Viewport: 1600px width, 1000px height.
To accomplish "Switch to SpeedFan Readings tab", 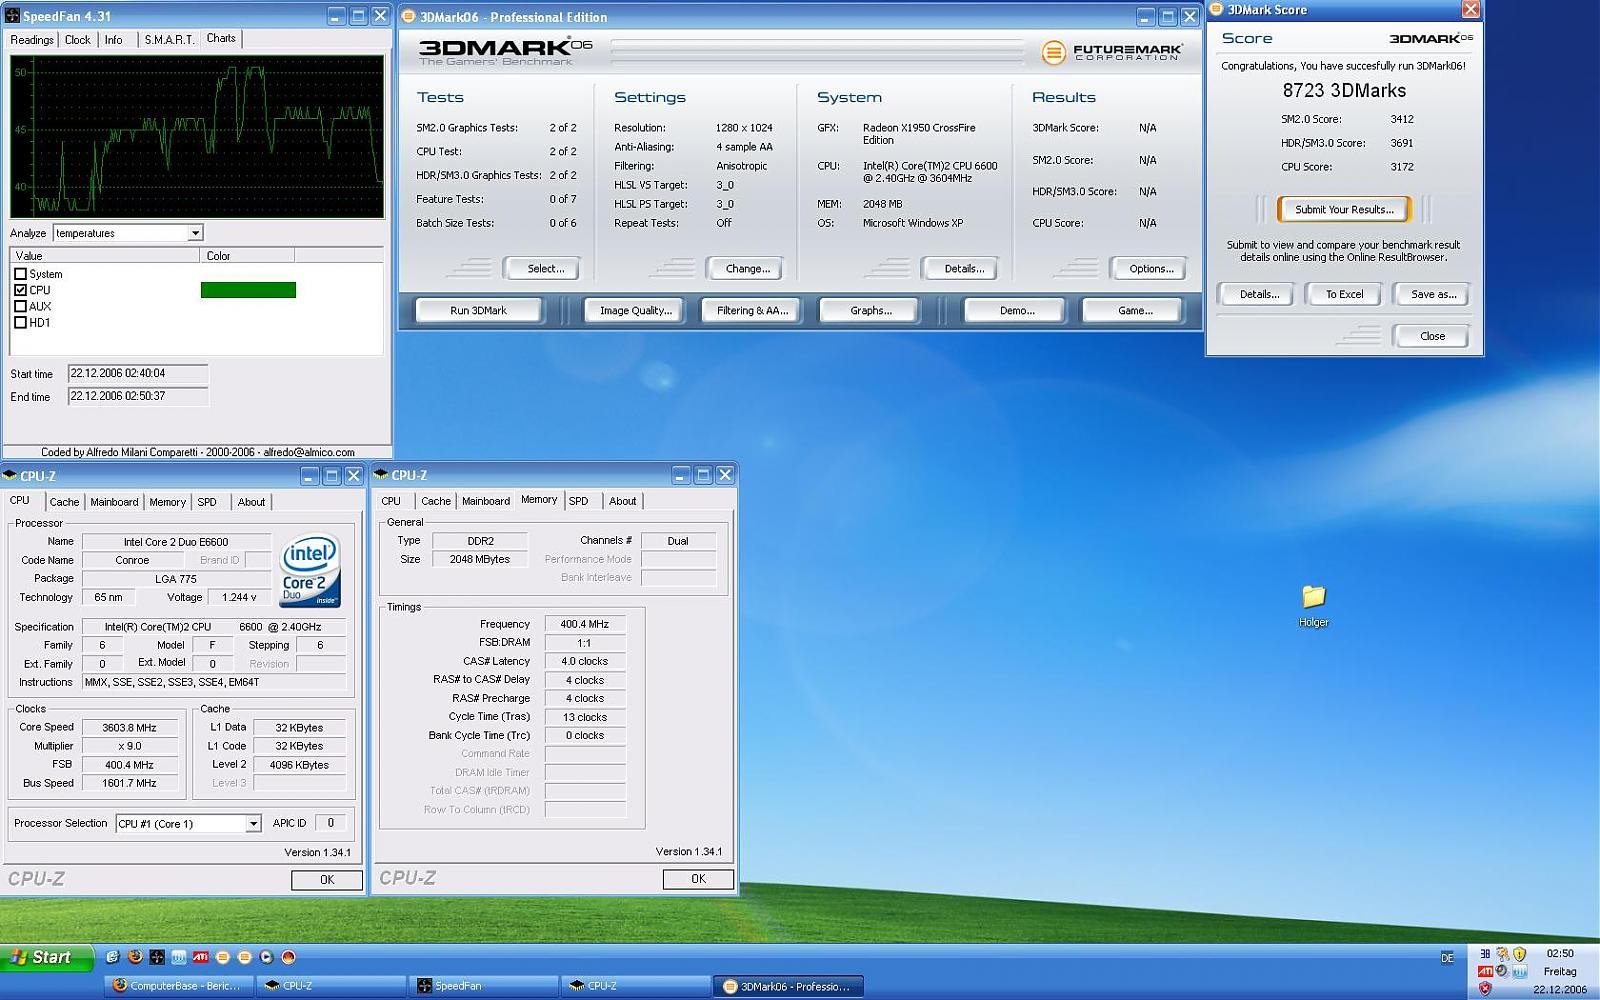I will point(32,40).
